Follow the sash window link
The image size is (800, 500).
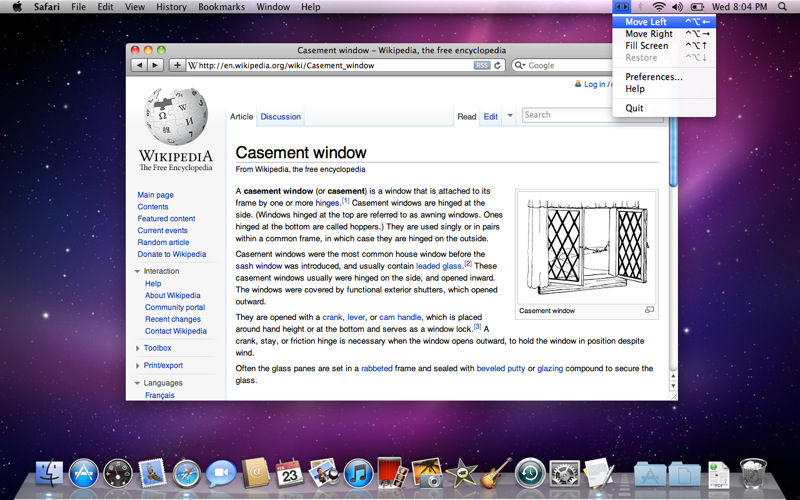click(259, 266)
